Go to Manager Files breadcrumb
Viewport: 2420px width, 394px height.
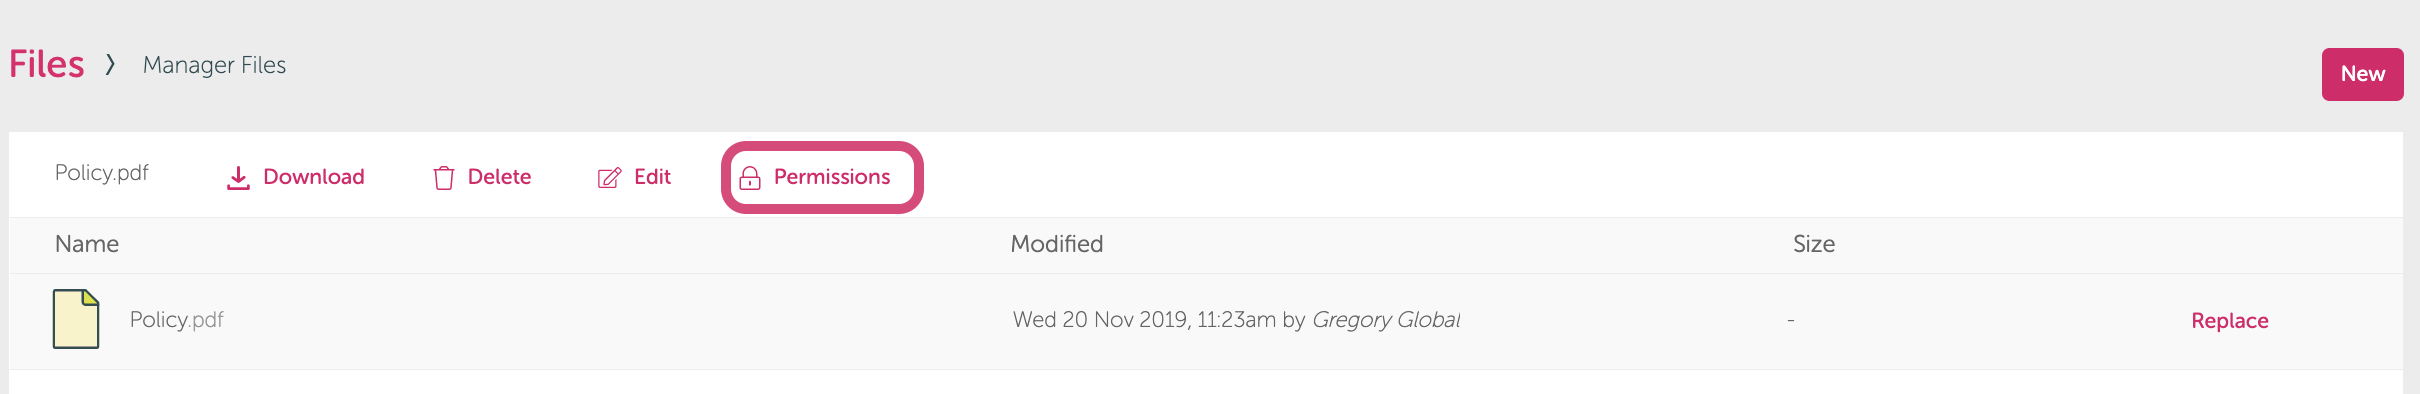pos(214,65)
